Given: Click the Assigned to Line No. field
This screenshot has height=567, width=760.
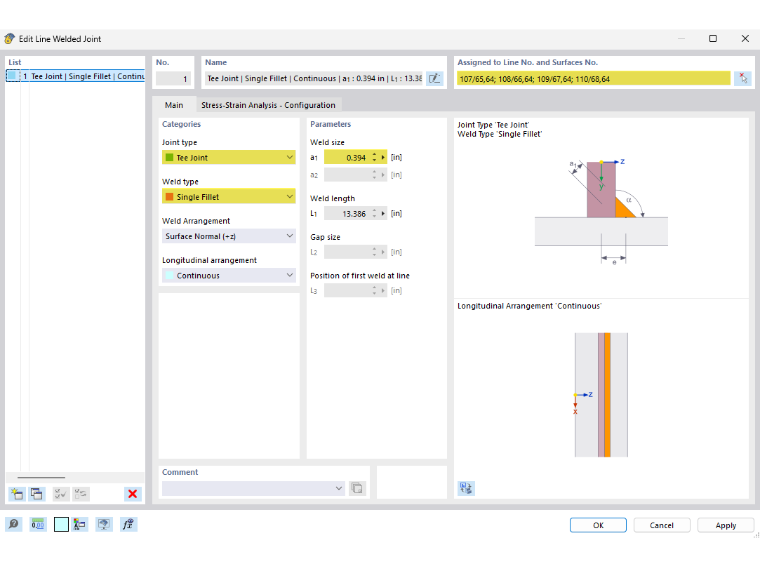Looking at the screenshot, I should [x=593, y=79].
